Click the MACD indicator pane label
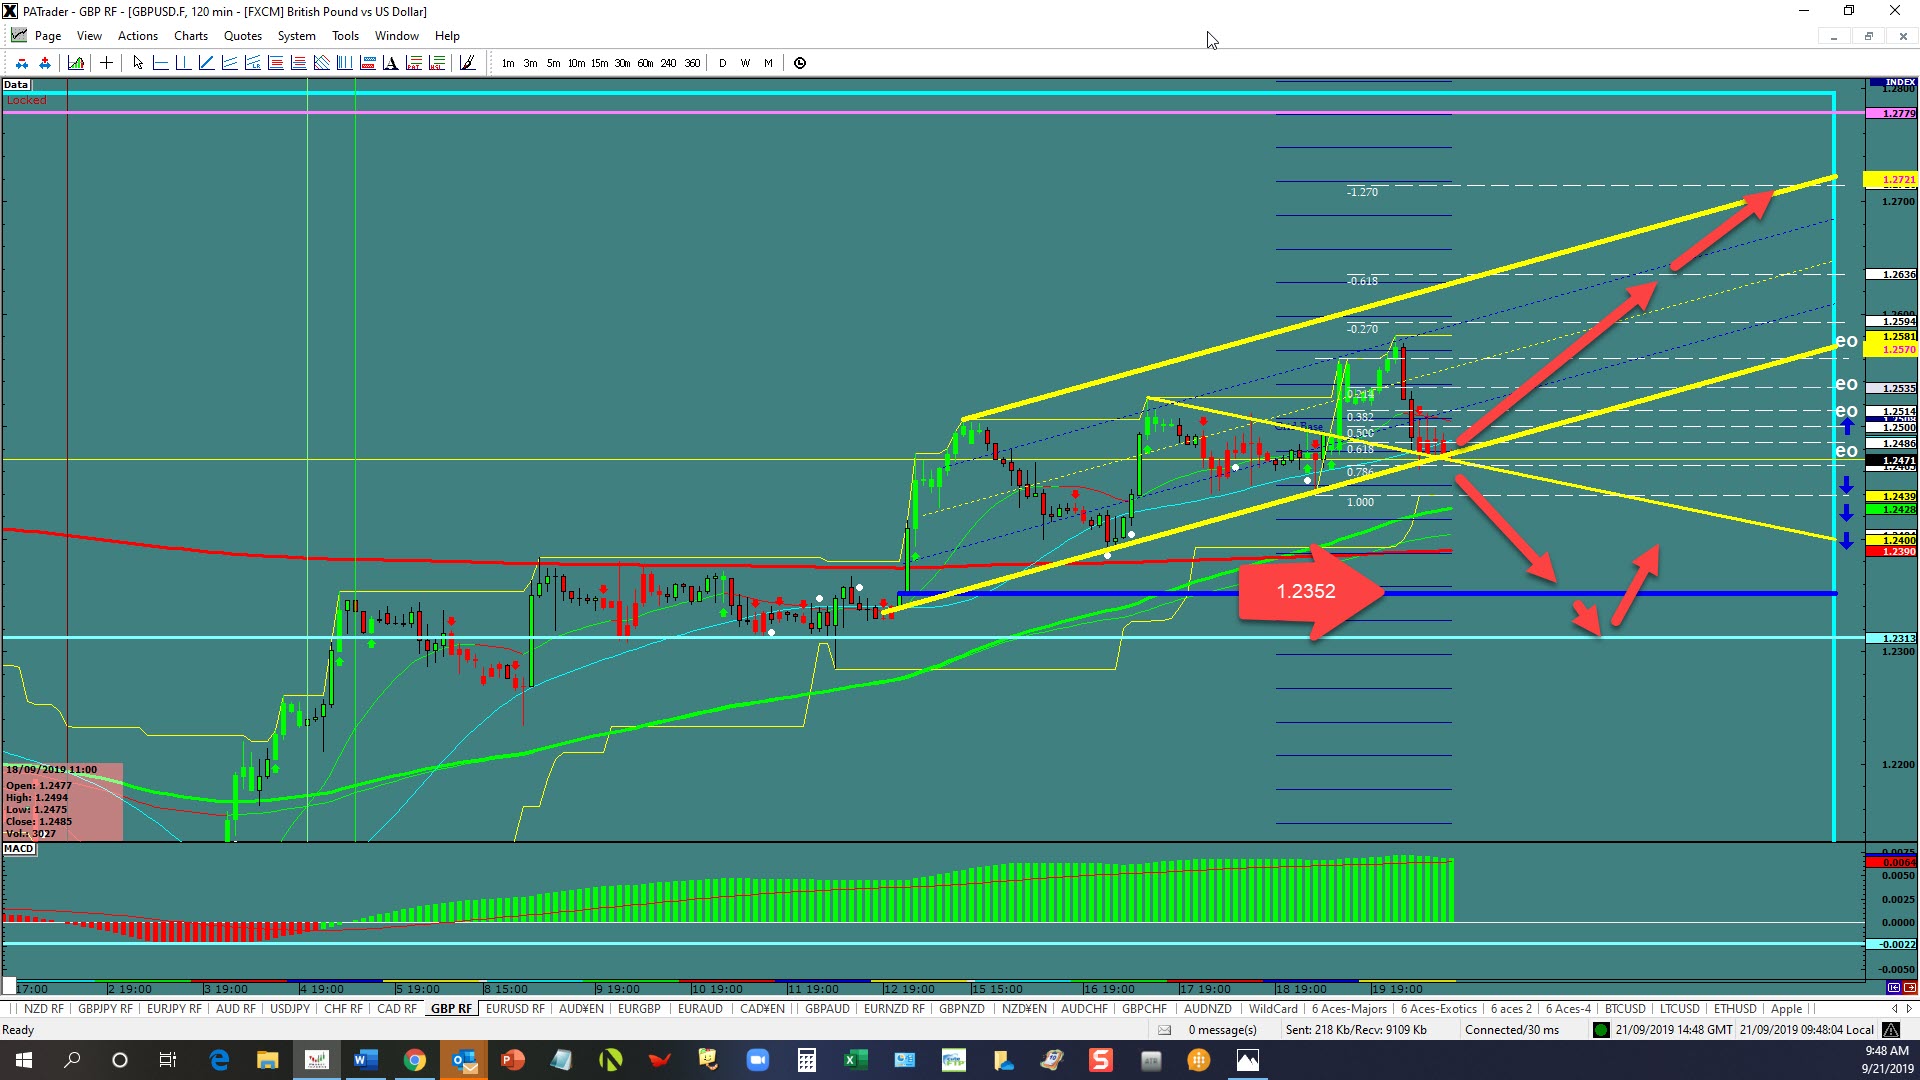 pos(19,849)
